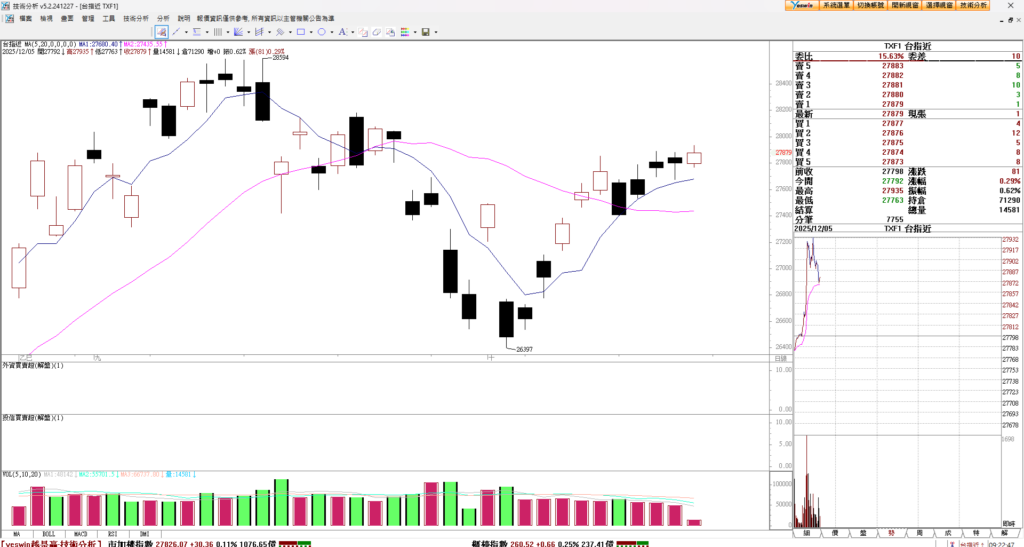This screenshot has height=547, width=1024.
Task: Click the Fibonacci fan lines tool
Action: tap(237, 32)
